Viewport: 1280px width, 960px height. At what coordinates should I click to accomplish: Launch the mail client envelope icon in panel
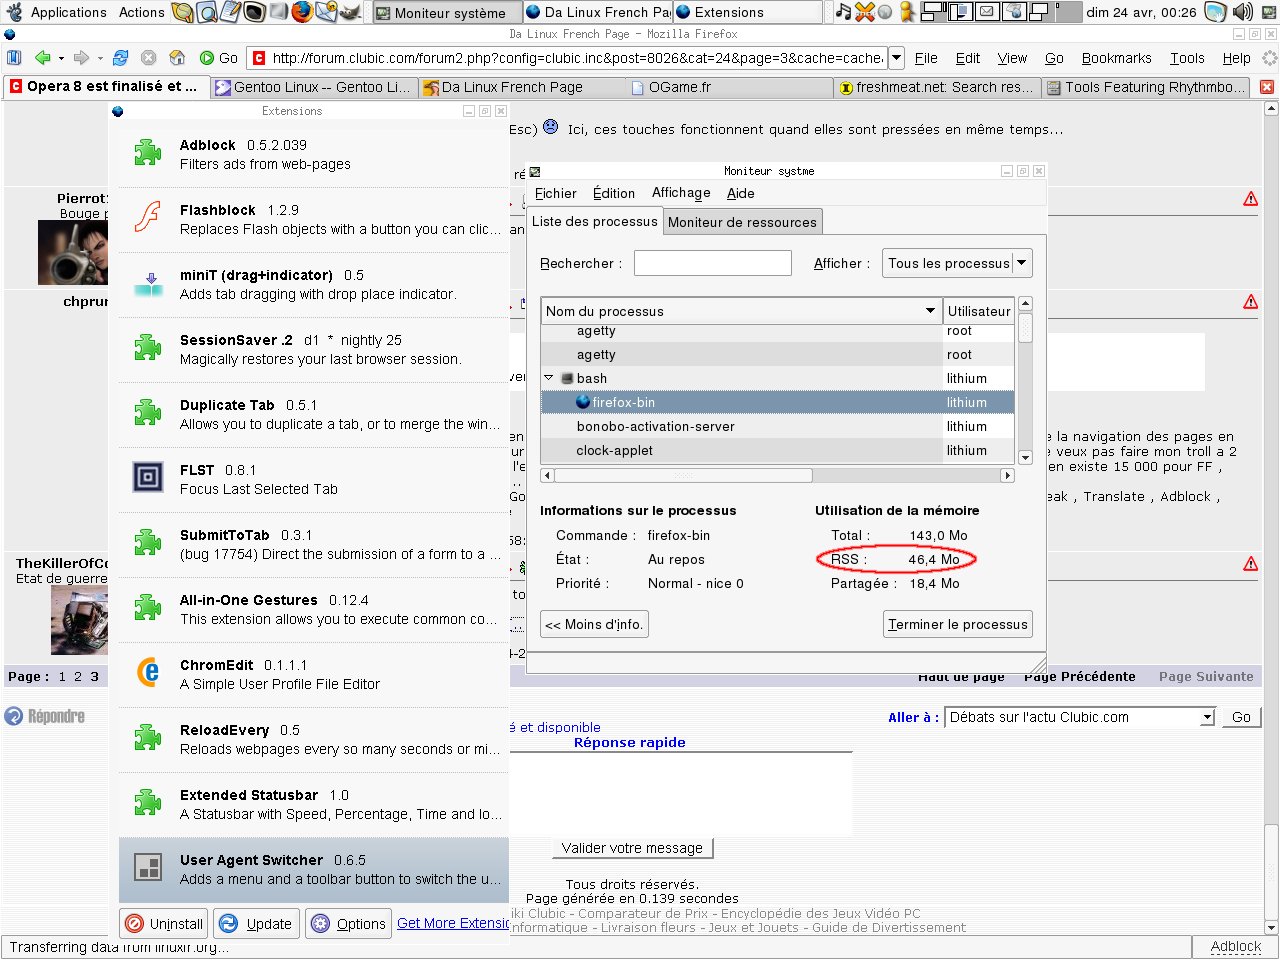tap(326, 12)
